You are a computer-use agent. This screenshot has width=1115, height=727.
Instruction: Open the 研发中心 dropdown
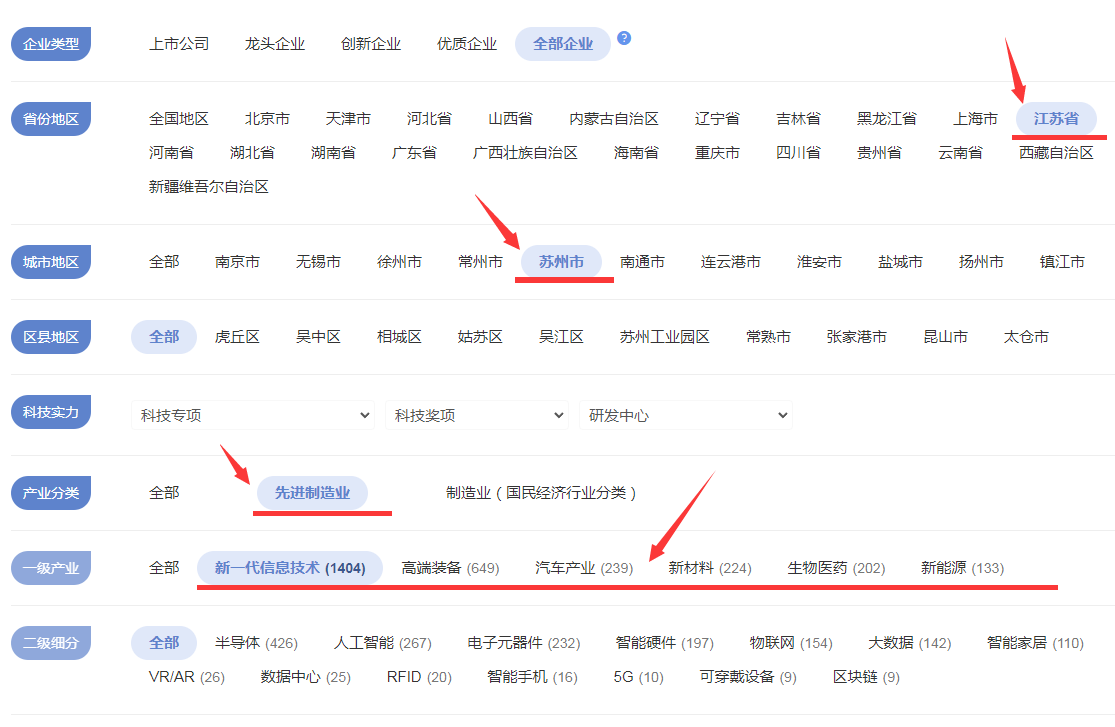pos(685,415)
